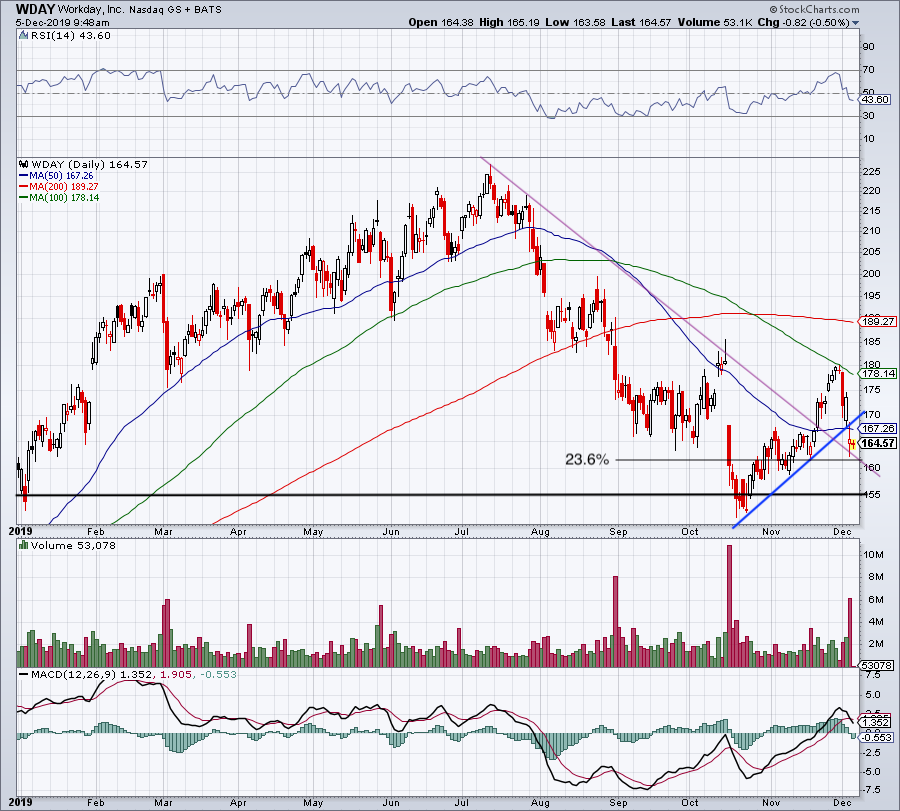Click the 53078 volume value tag
900x811 pixels.
point(876,665)
